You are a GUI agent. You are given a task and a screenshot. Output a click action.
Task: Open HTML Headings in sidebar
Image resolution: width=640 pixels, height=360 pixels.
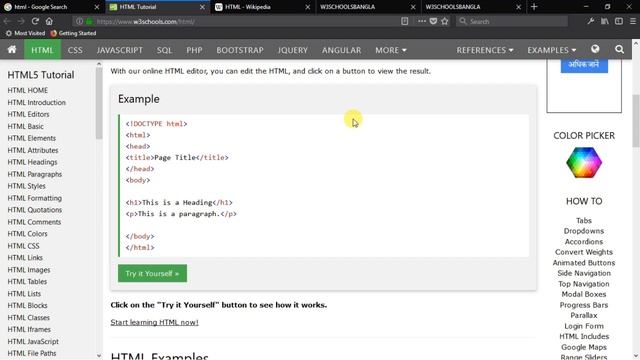click(x=32, y=162)
